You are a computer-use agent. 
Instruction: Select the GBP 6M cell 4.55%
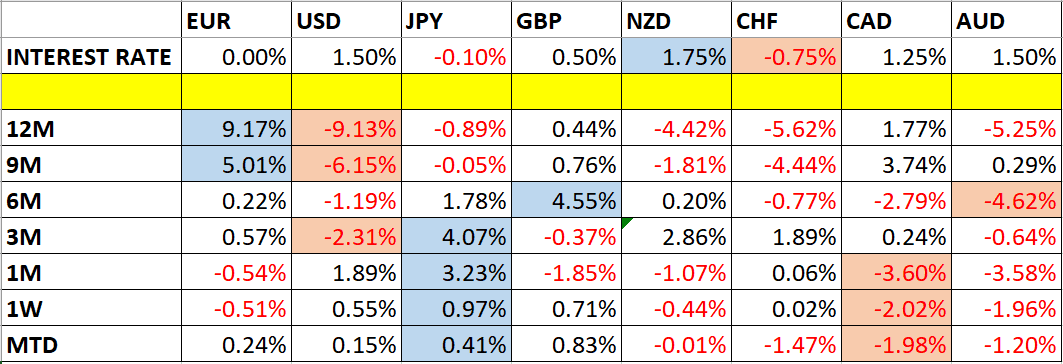click(x=565, y=201)
